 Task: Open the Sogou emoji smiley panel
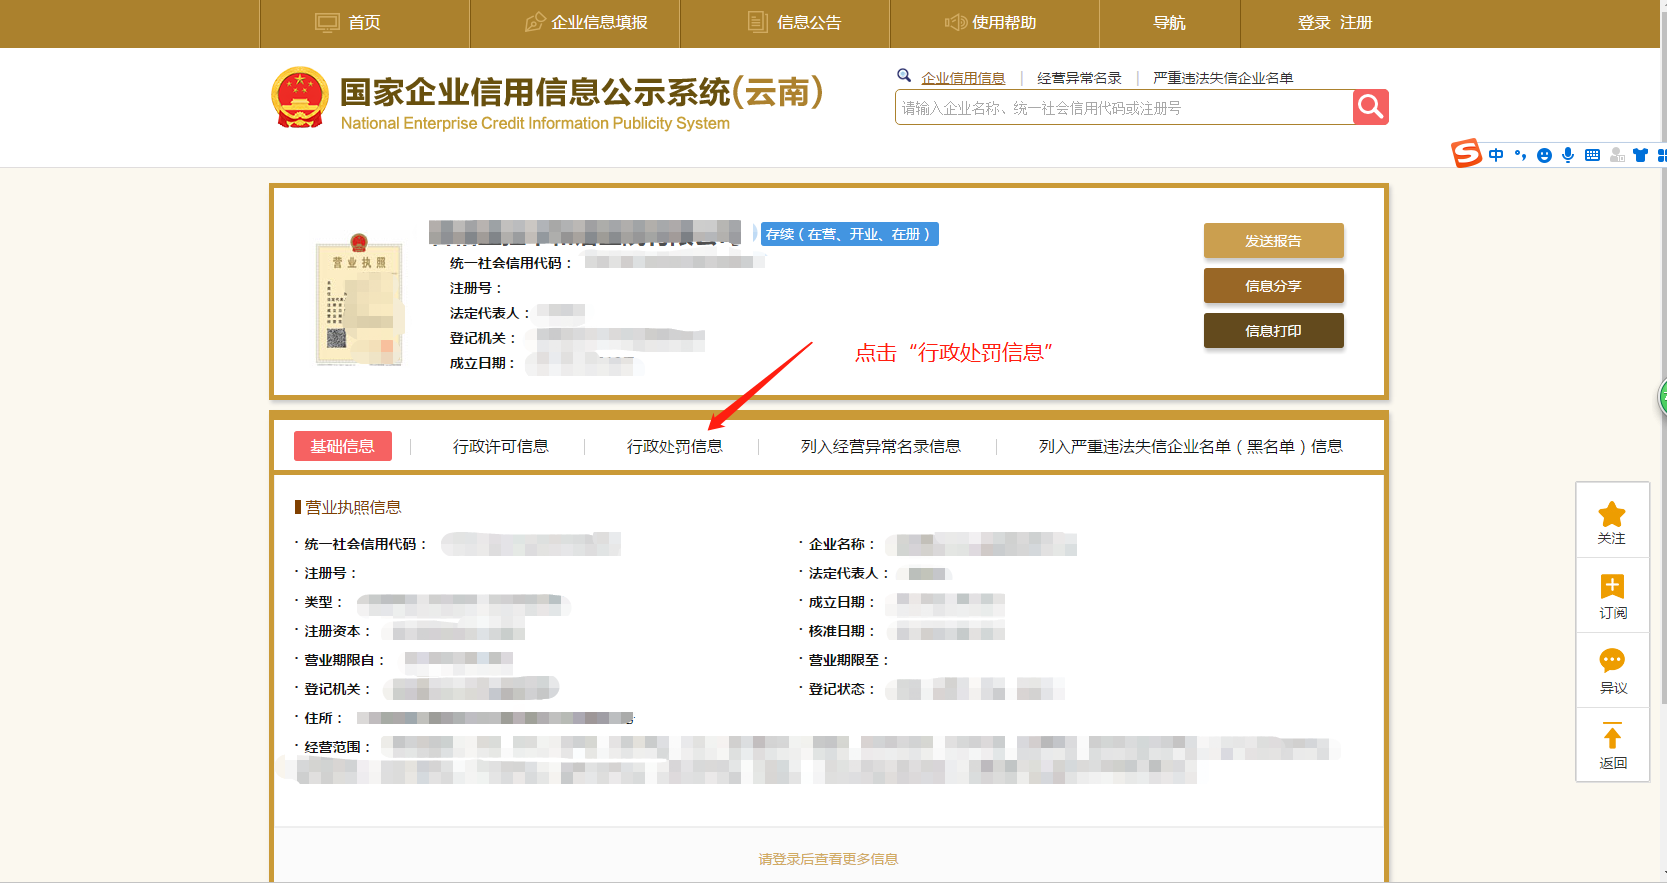1544,155
